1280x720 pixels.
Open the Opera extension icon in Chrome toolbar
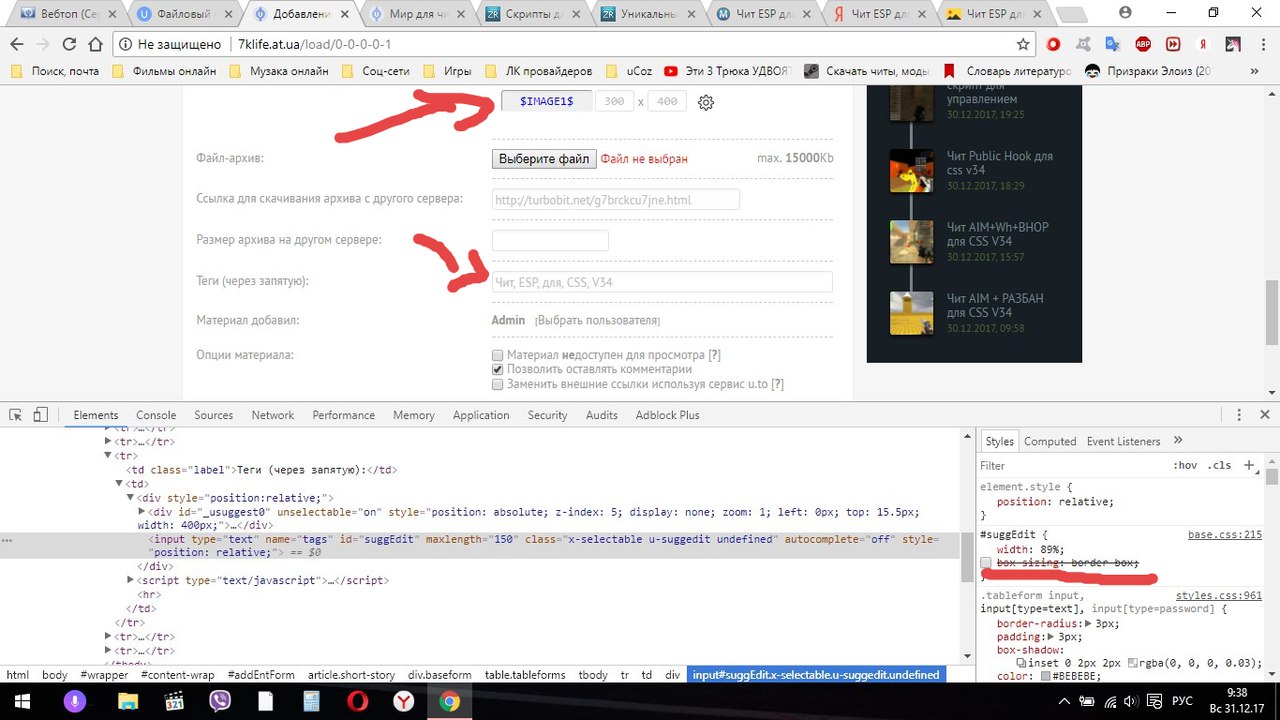point(1053,45)
